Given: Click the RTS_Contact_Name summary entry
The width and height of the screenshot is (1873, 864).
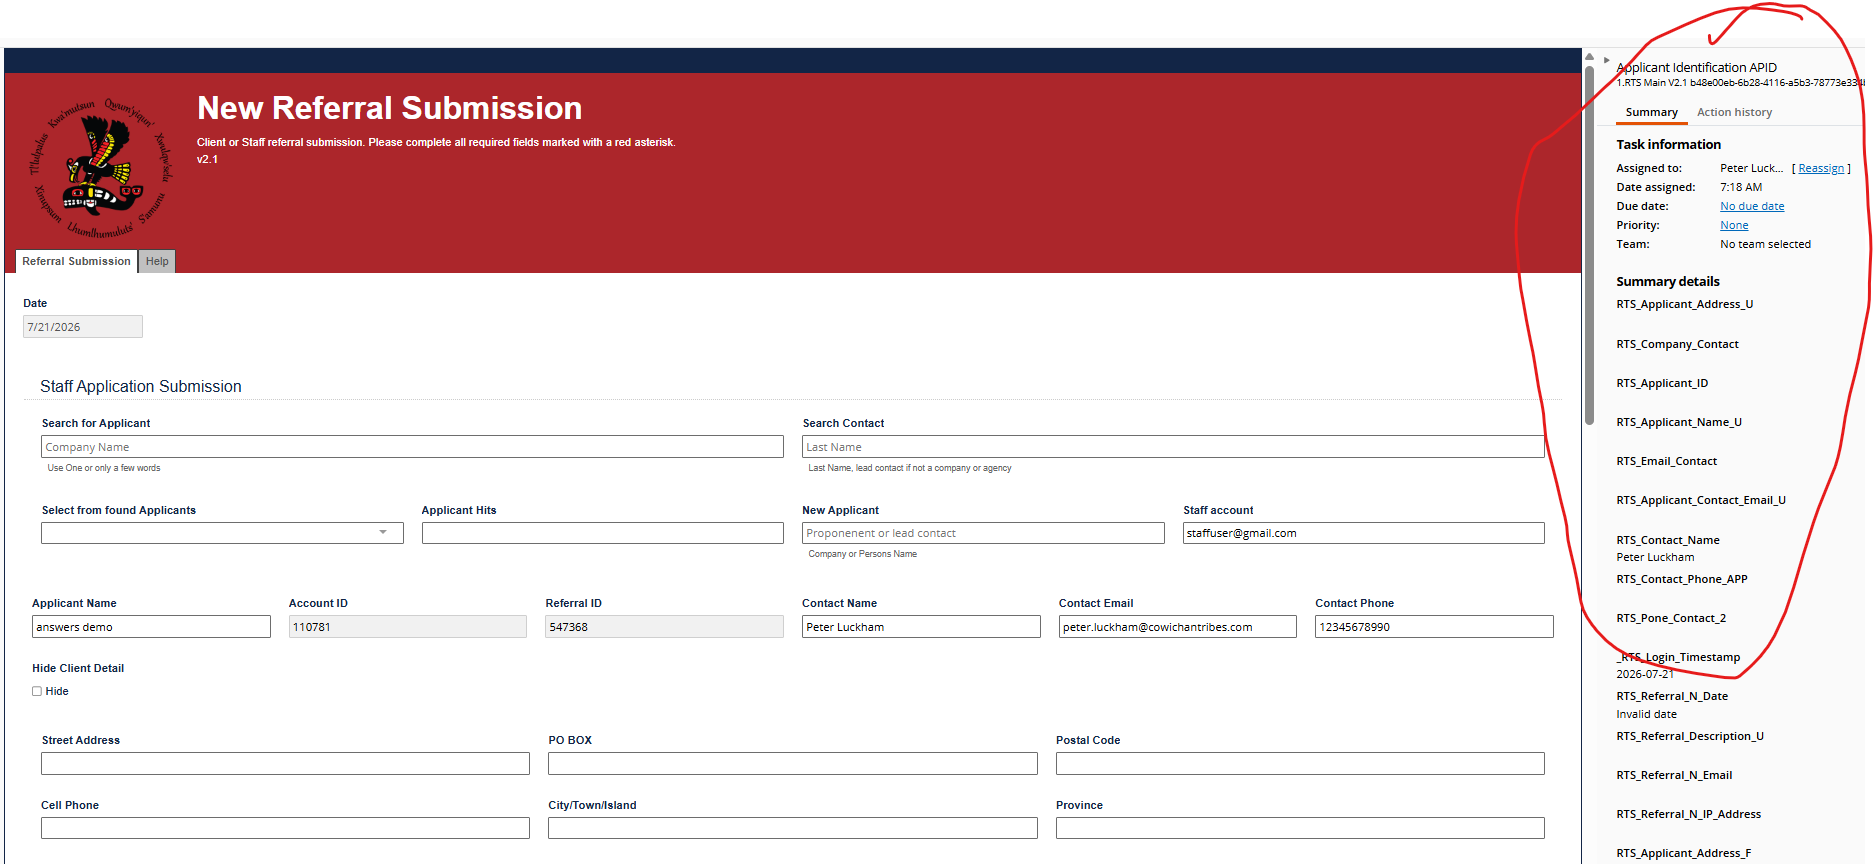Looking at the screenshot, I should (1668, 540).
